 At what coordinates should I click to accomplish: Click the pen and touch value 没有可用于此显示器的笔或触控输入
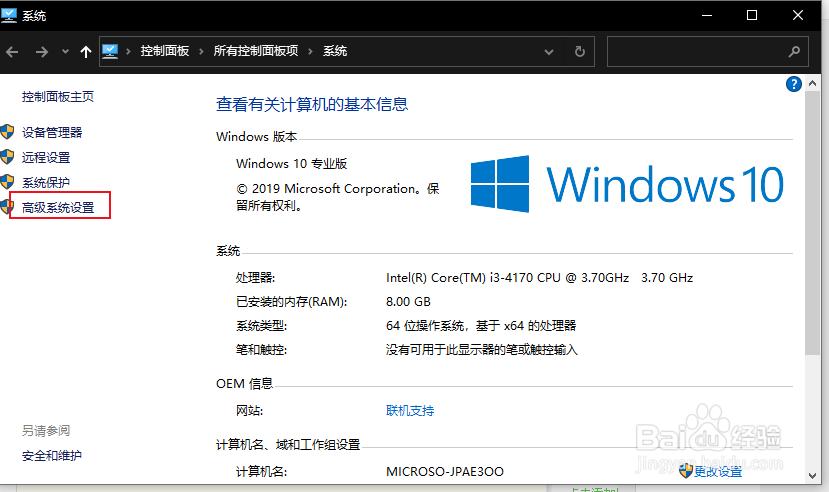482,350
